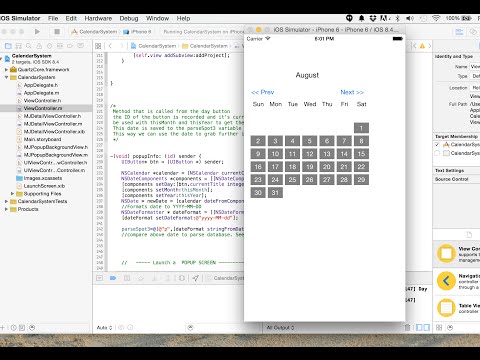Select the Standard editor icon in Xcode toolbar
This screenshot has height=360, width=480.
(x=459, y=32)
